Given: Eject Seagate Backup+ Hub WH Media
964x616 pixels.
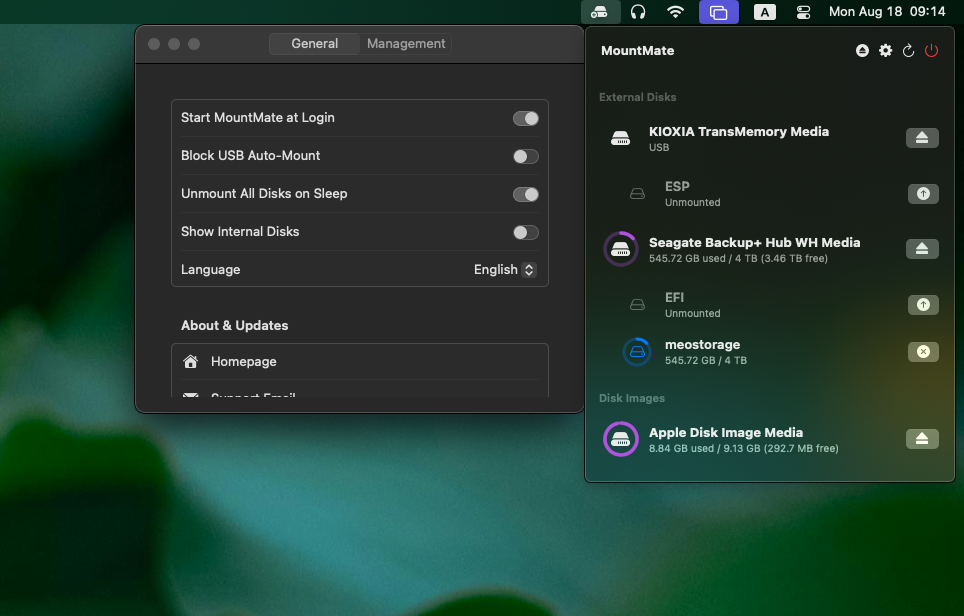Looking at the screenshot, I should pos(922,248).
